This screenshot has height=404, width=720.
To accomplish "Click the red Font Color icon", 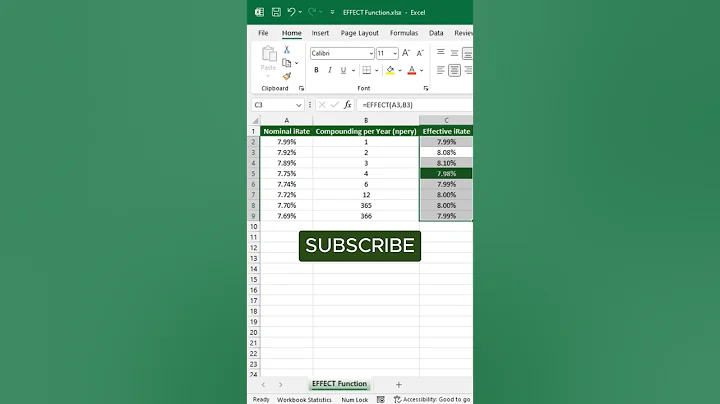I will coord(411,70).
